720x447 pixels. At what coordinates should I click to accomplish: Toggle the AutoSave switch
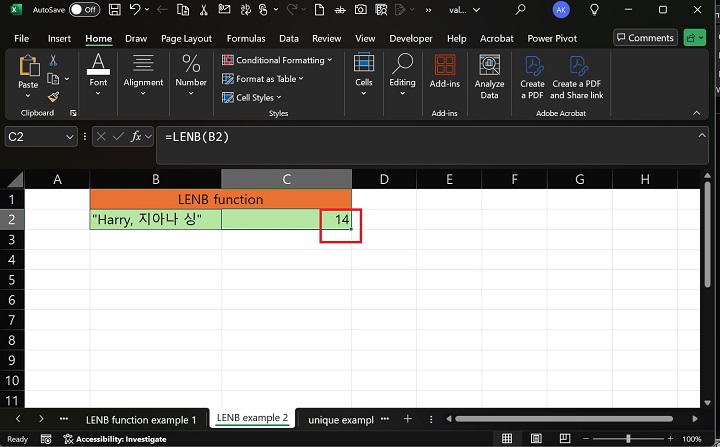tap(84, 10)
